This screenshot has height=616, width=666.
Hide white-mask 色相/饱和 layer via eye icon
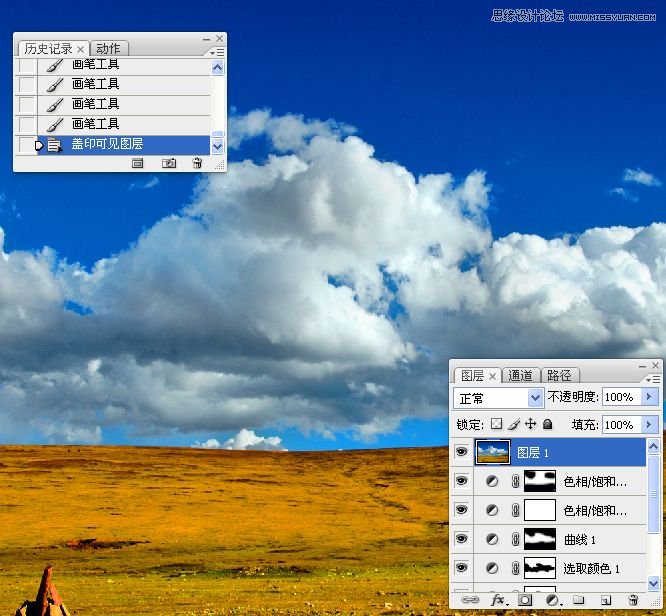(461, 509)
